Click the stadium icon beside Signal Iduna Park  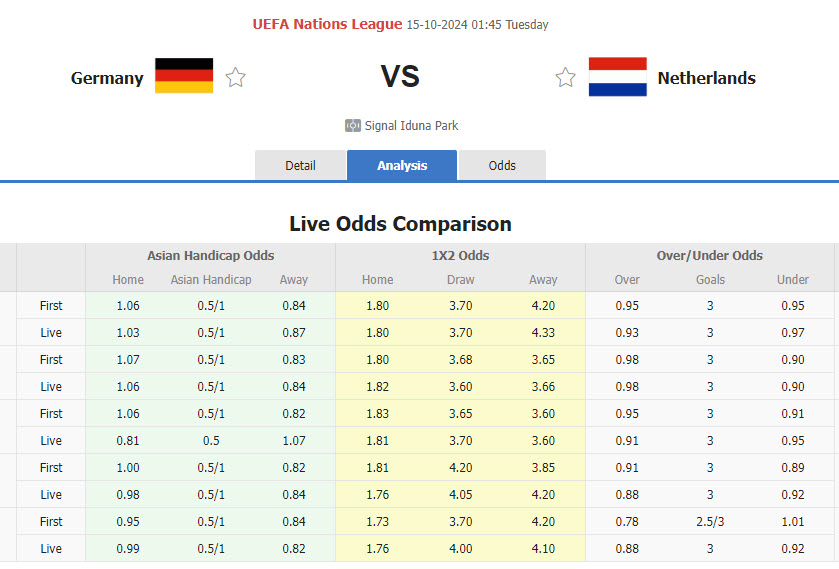352,126
